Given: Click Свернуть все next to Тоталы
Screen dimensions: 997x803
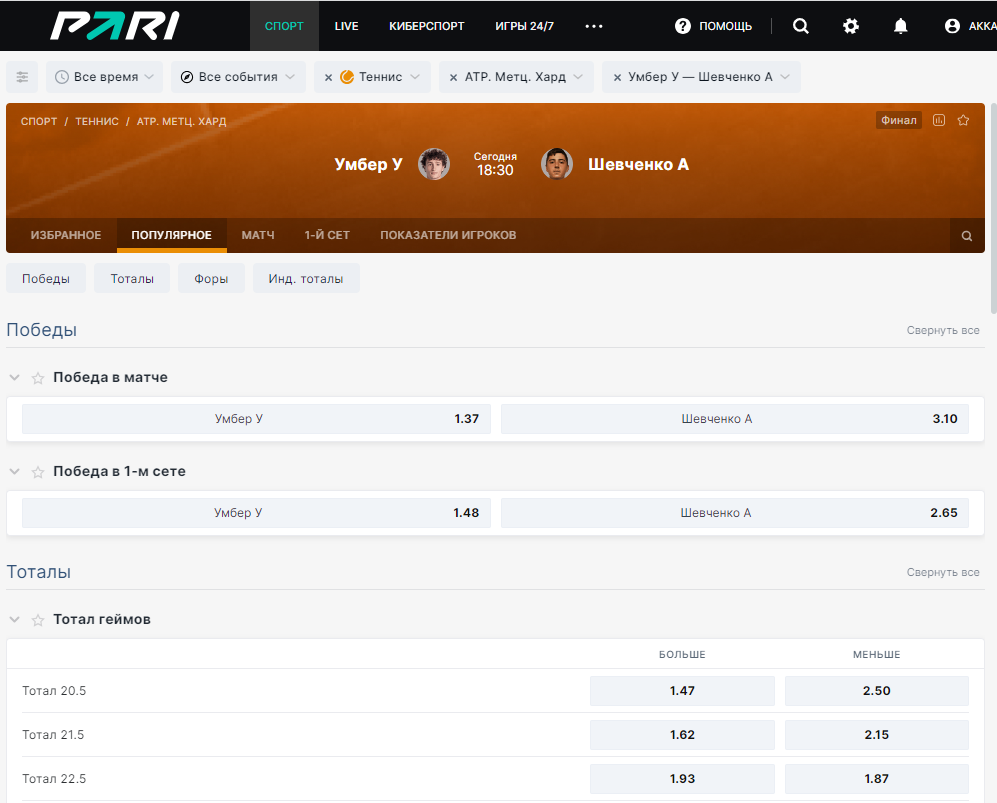Looking at the screenshot, I should click(943, 573).
